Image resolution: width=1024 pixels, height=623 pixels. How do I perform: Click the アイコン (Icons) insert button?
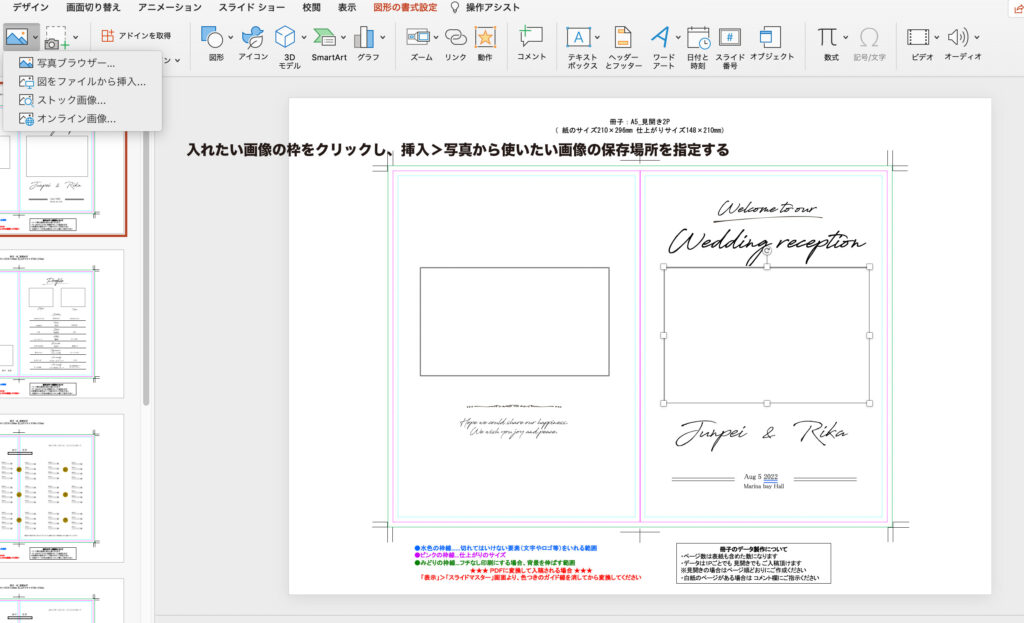click(253, 40)
